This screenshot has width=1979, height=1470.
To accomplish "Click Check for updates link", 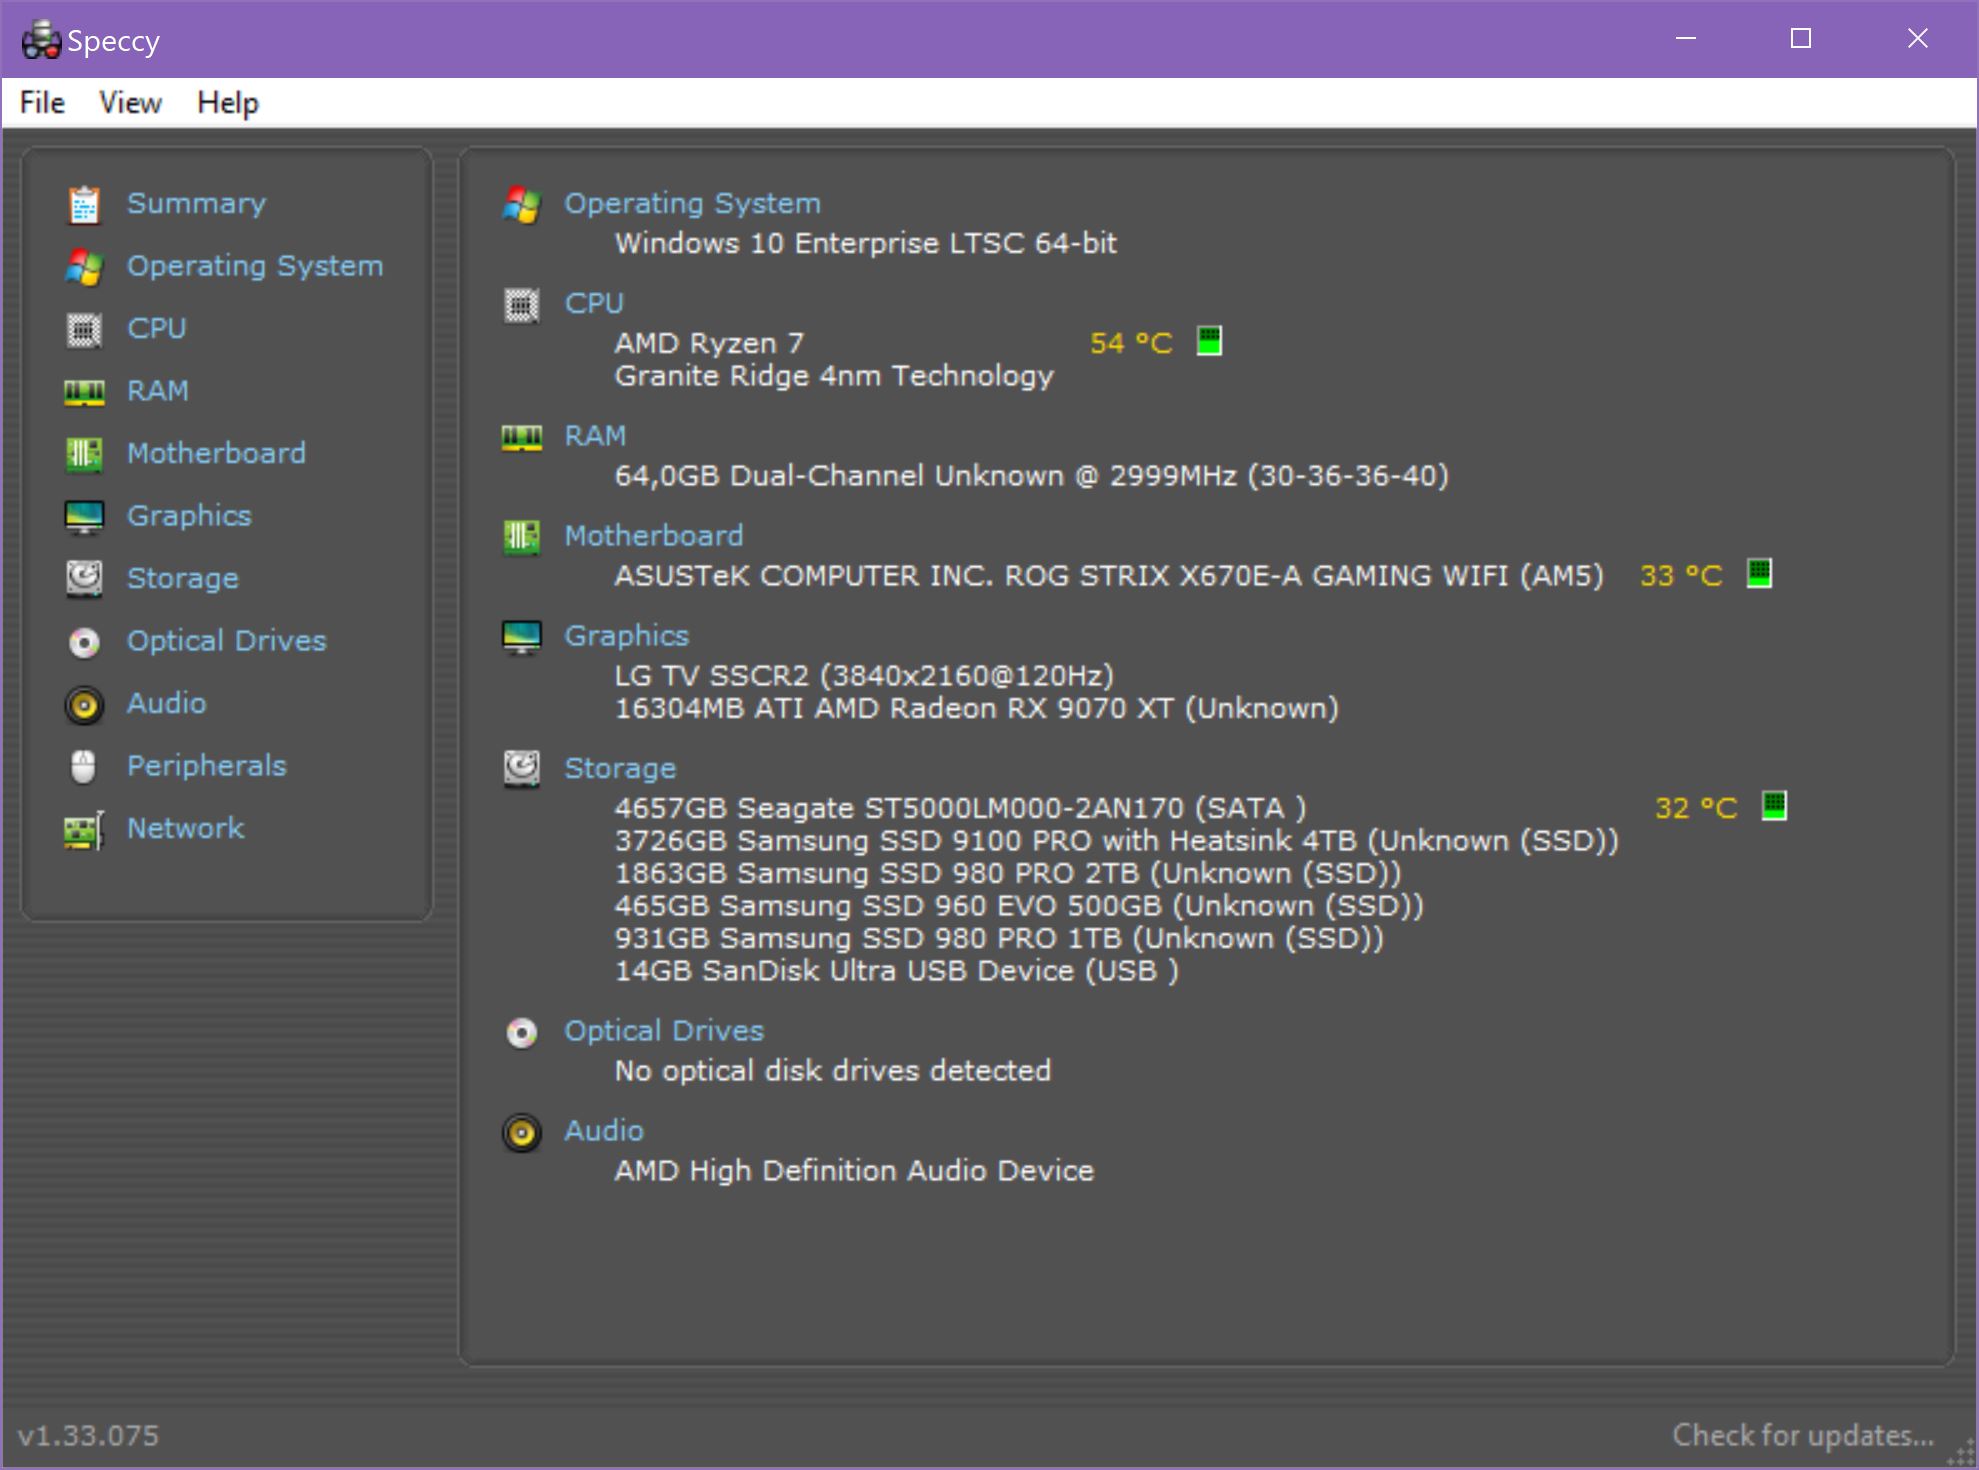I will 1804,1436.
